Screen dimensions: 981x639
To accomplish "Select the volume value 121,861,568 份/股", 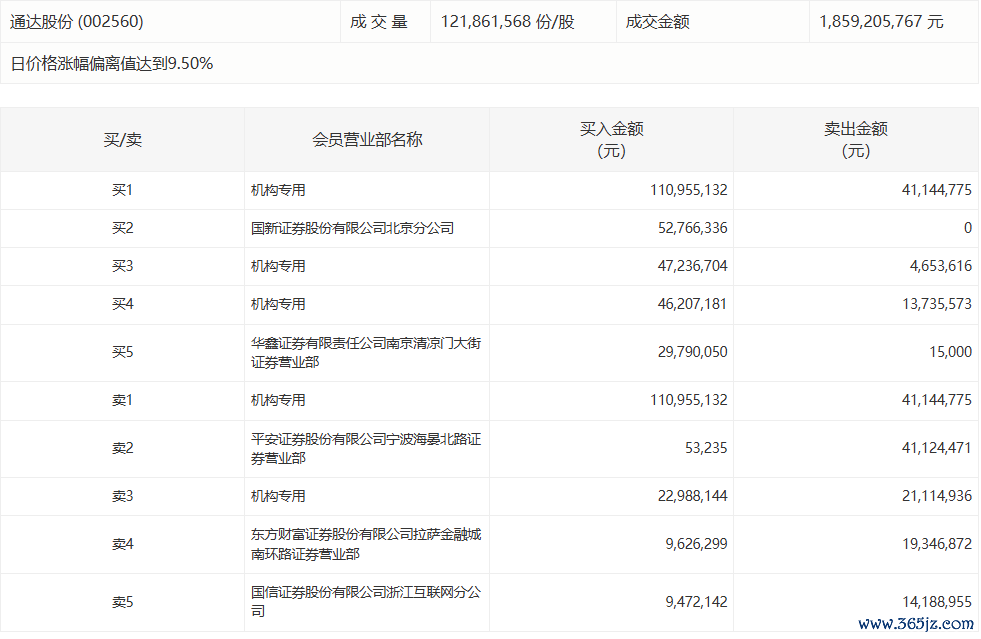I will click(507, 22).
